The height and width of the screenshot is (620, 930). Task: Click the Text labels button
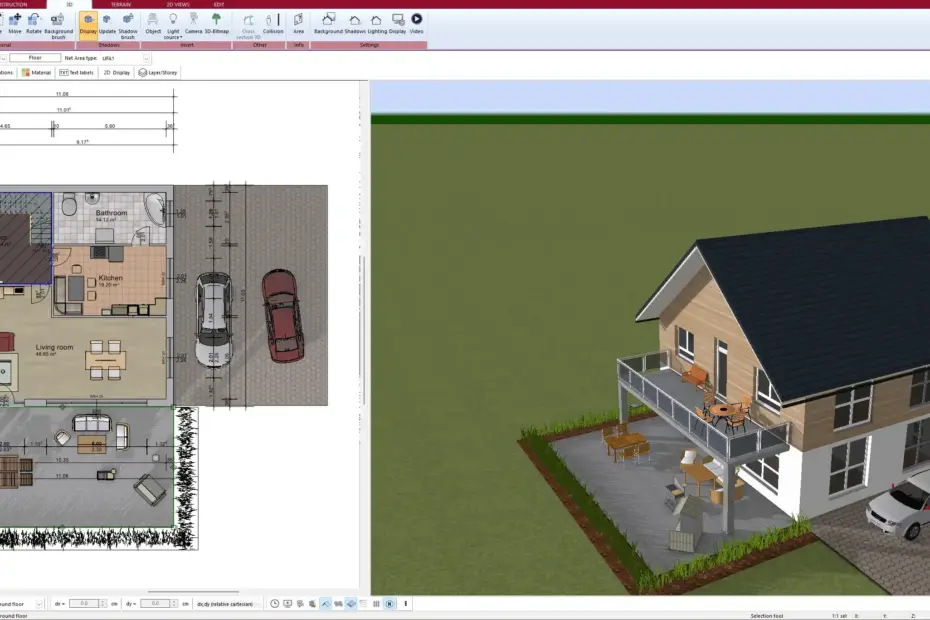(77, 73)
